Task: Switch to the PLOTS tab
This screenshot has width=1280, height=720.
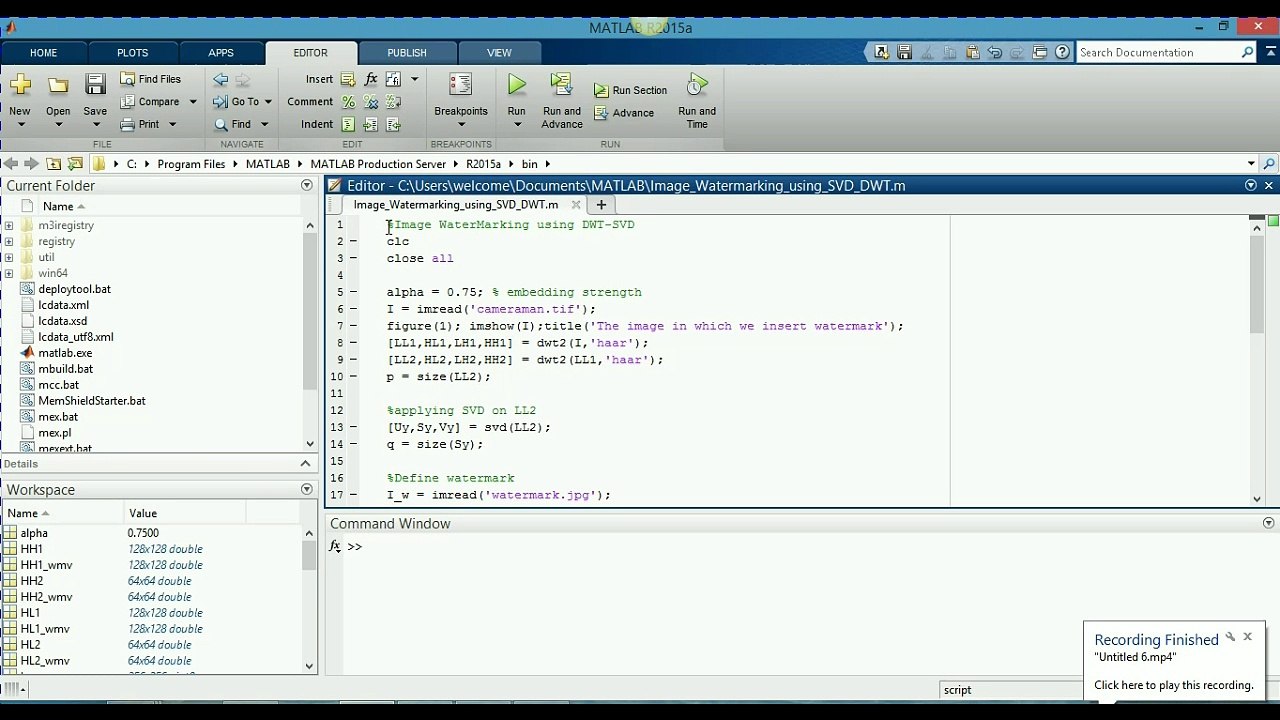Action: click(x=132, y=53)
